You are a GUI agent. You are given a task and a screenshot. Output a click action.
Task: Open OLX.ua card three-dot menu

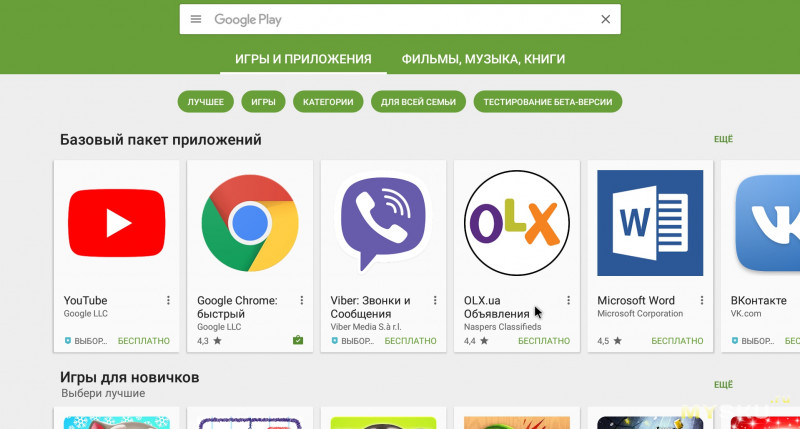coord(568,300)
